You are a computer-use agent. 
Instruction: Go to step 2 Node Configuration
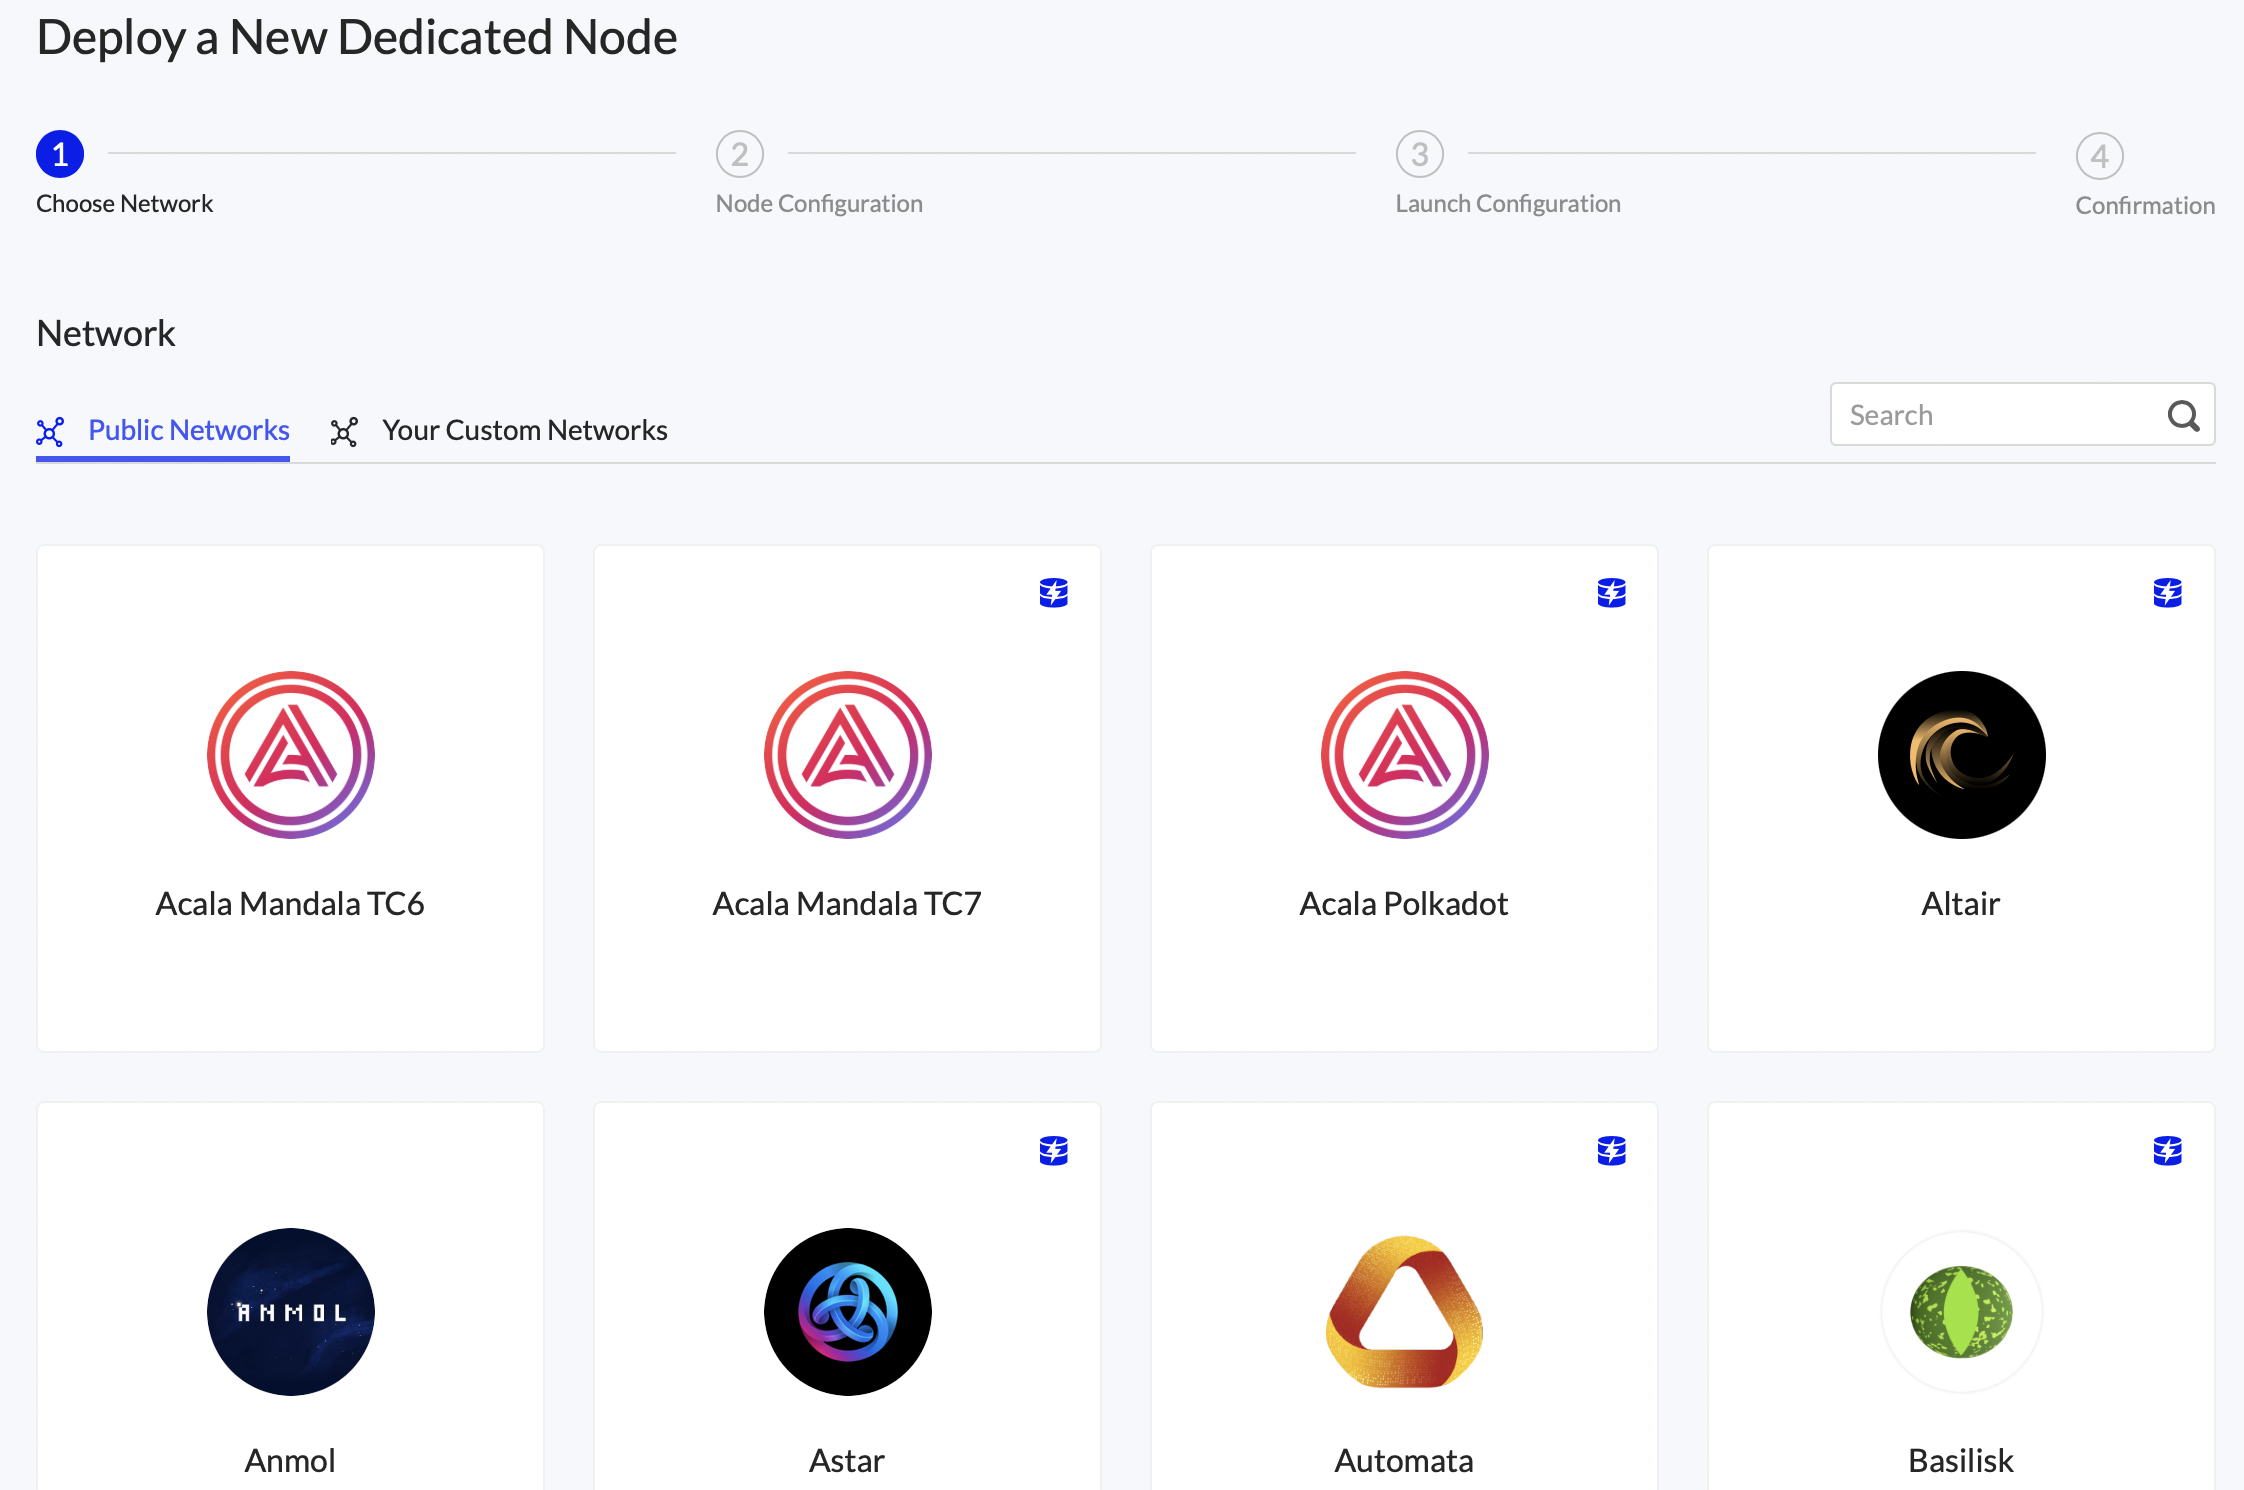(x=740, y=155)
